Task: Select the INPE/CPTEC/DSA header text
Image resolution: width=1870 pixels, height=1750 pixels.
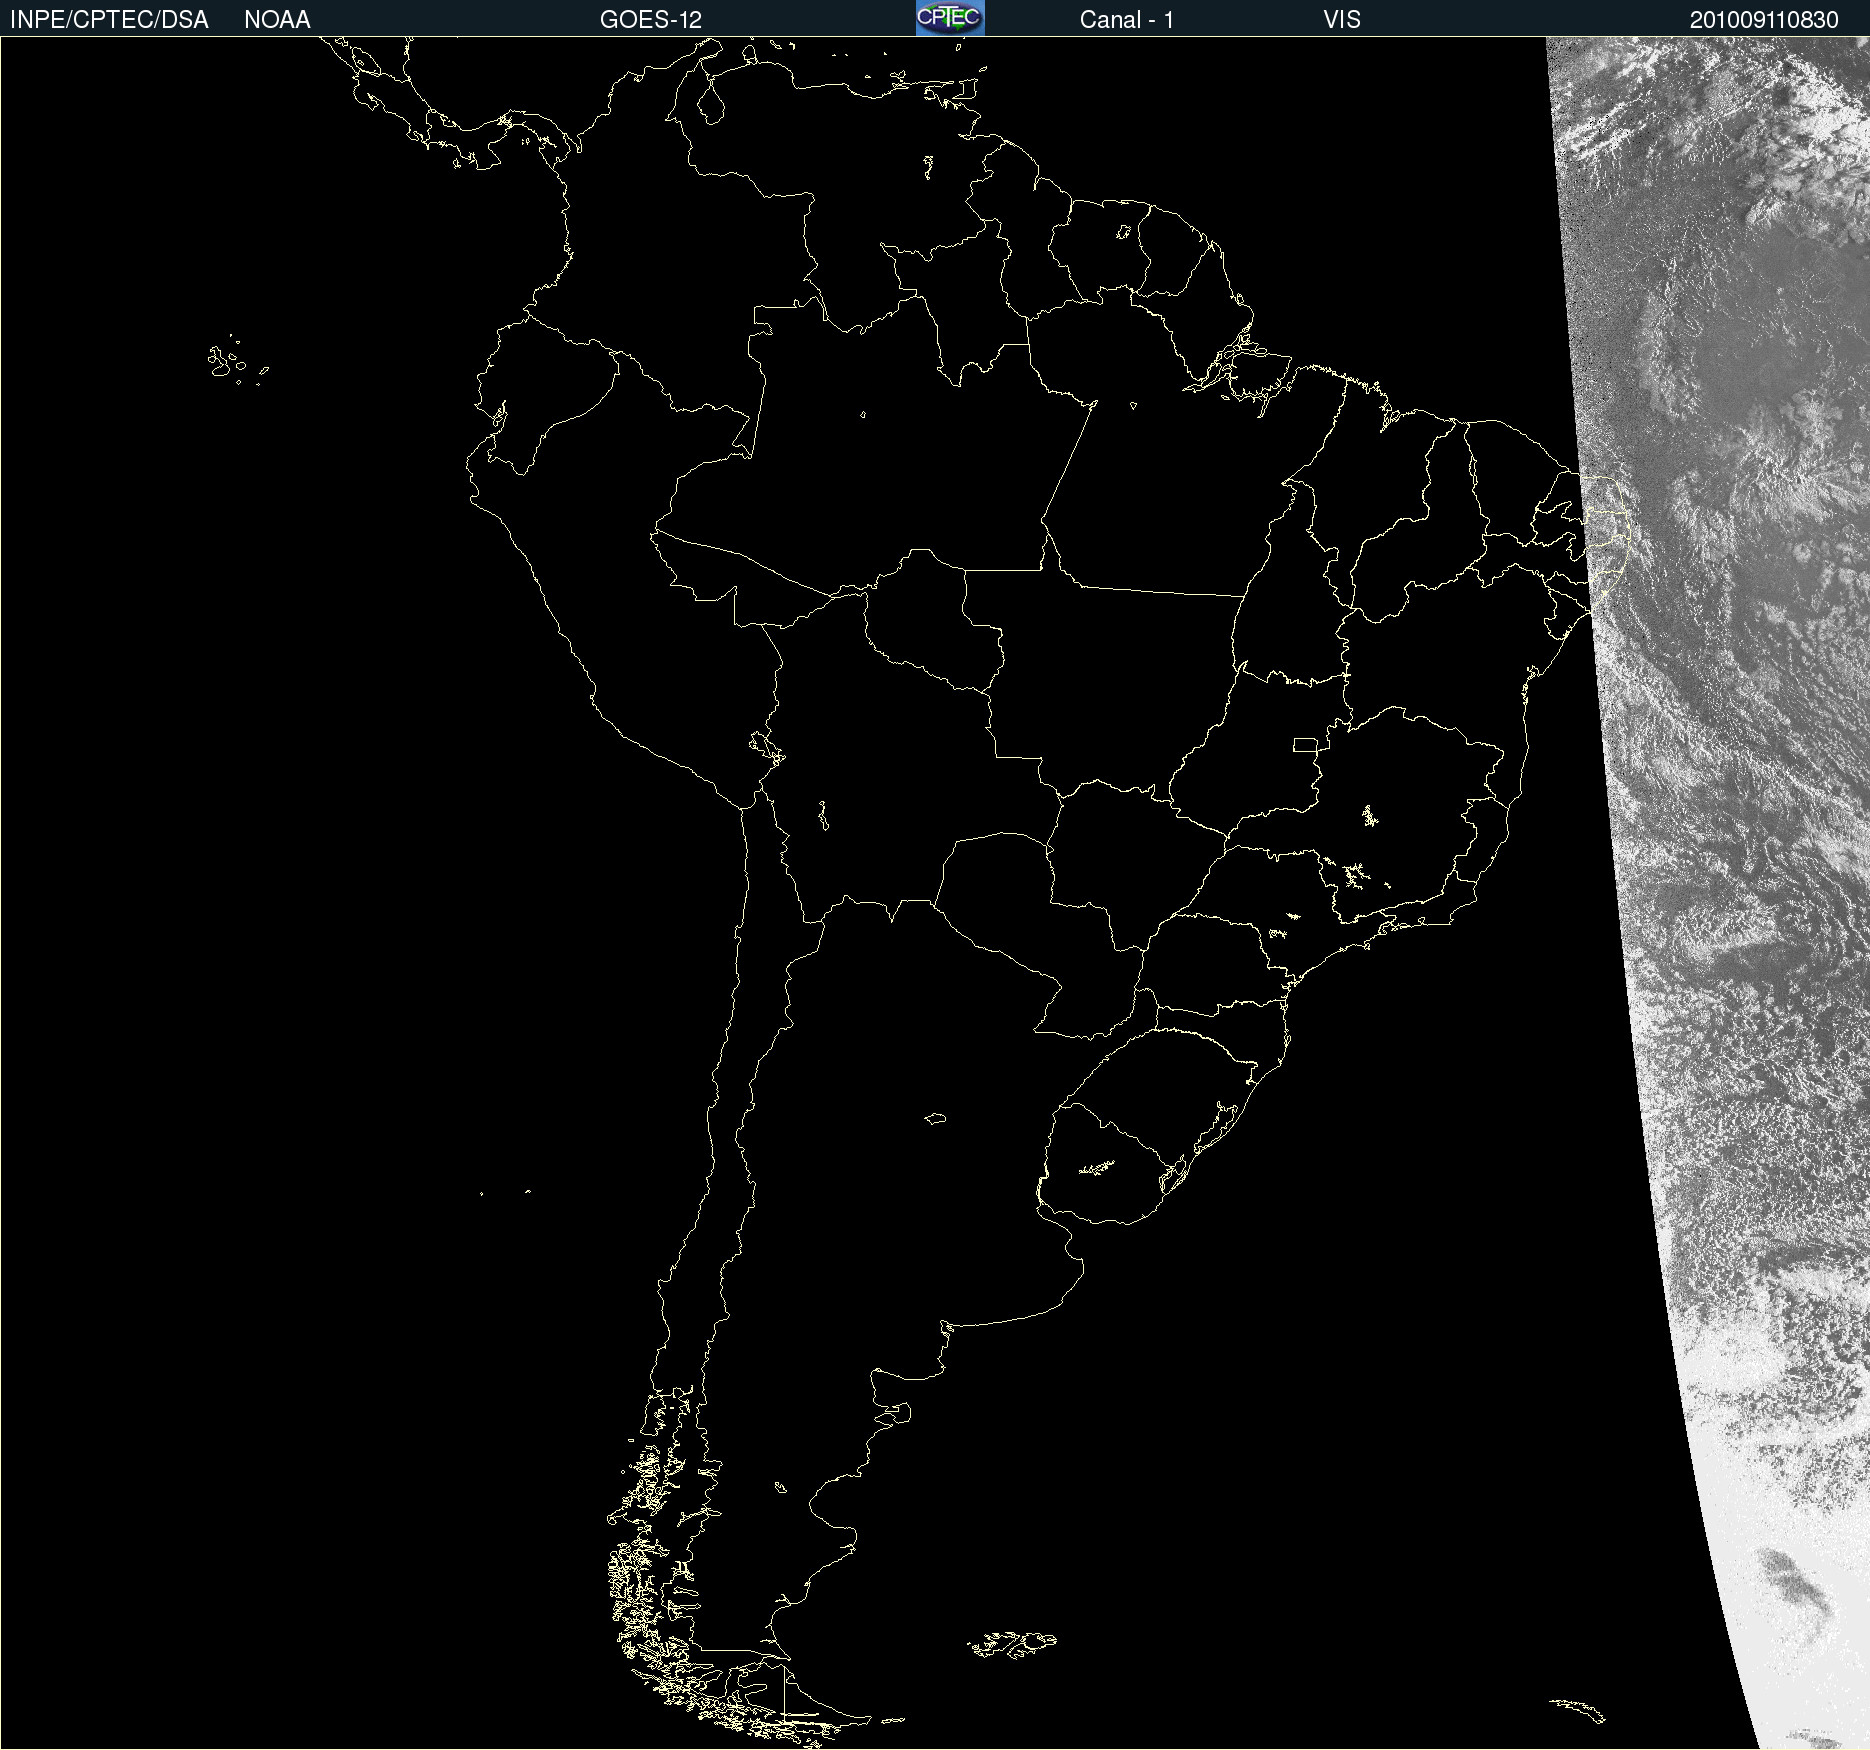Action: click(x=109, y=20)
